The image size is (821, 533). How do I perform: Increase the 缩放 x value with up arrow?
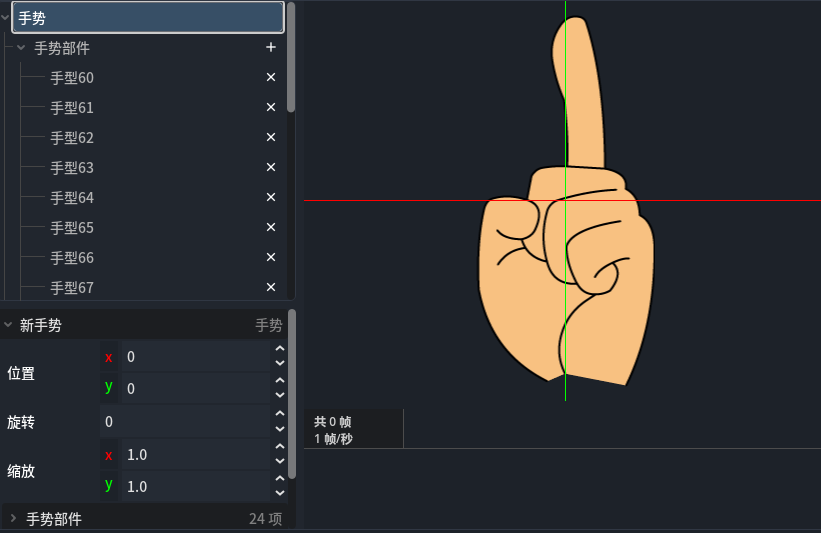coord(280,449)
